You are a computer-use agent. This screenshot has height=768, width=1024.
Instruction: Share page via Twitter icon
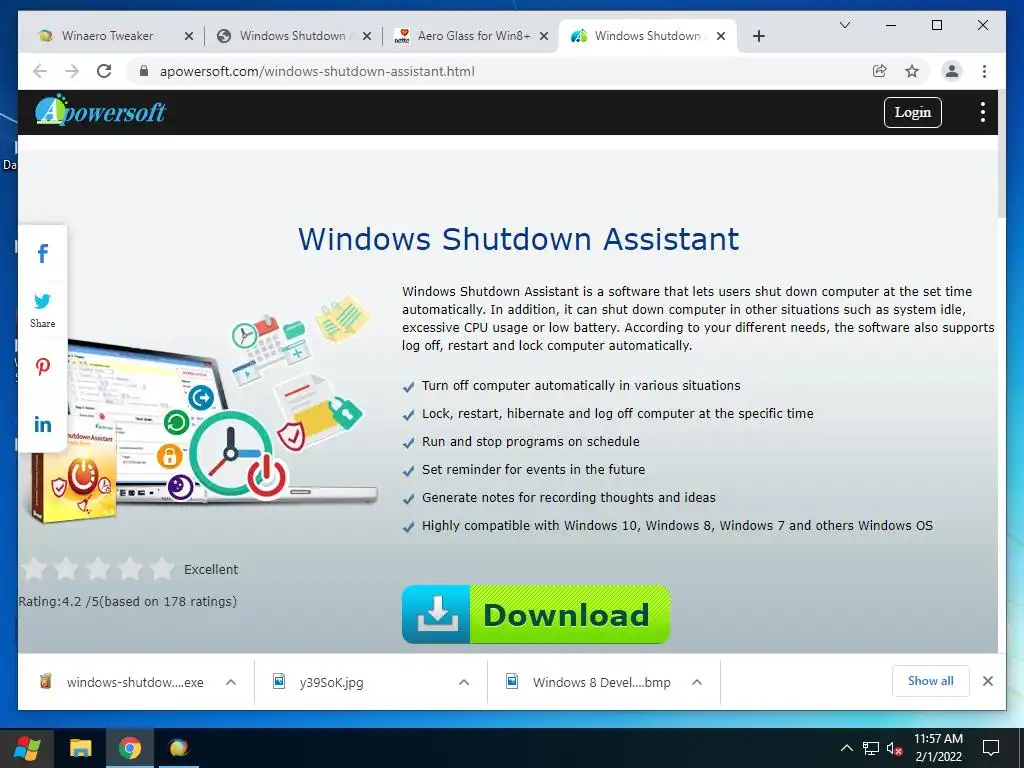pyautogui.click(x=42, y=301)
